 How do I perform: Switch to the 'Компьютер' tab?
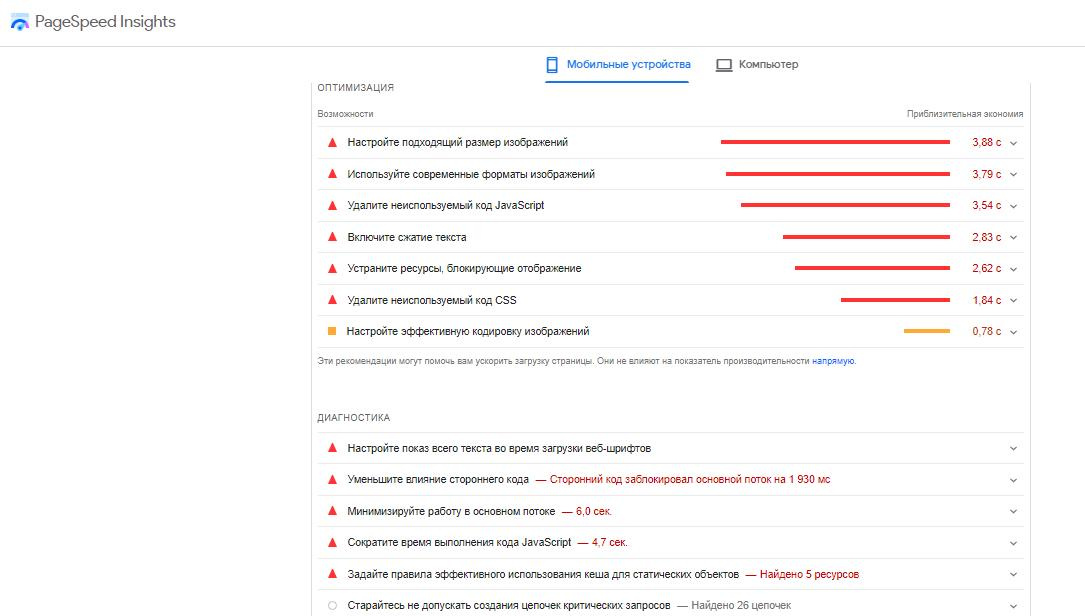click(x=757, y=64)
